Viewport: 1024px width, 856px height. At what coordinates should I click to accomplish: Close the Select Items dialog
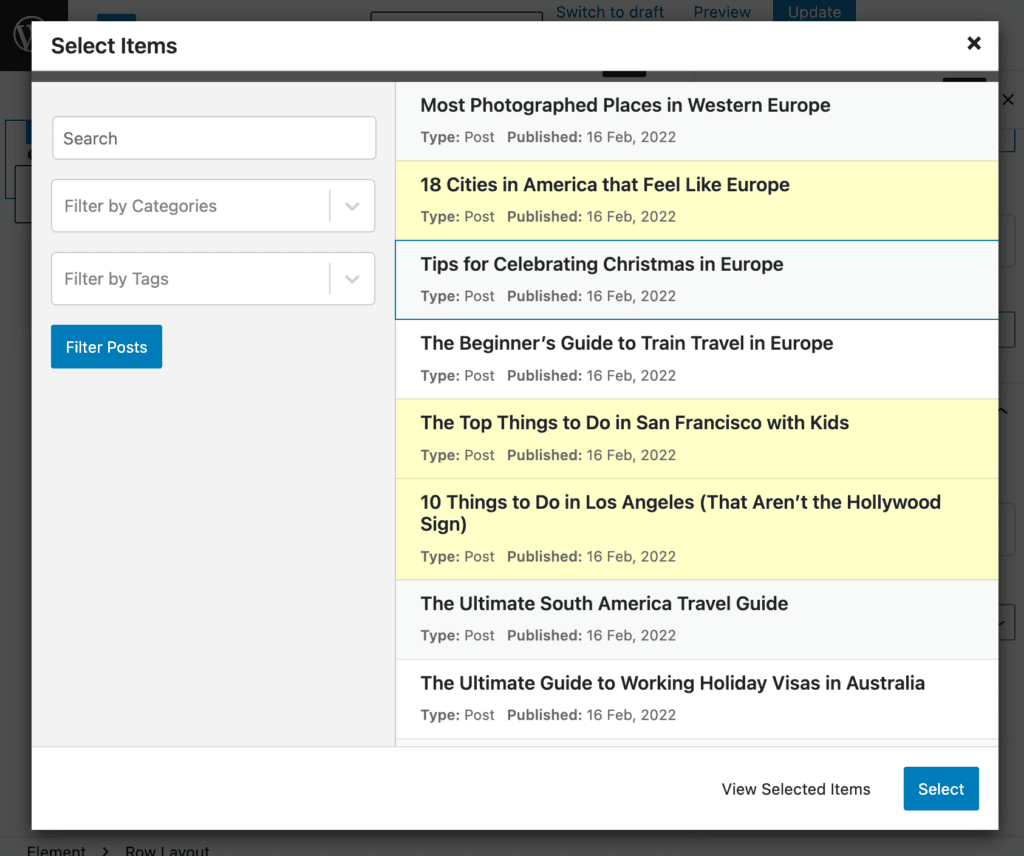[x=973, y=43]
